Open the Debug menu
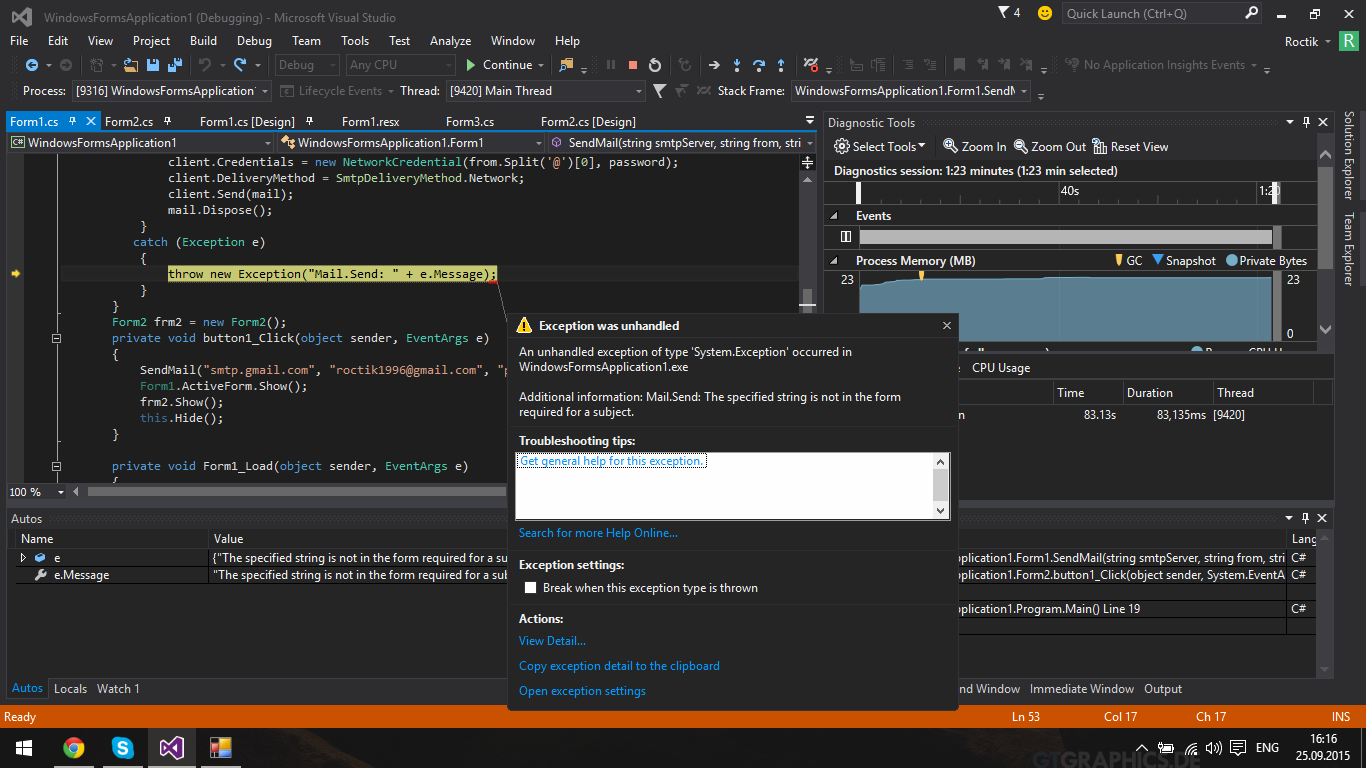 point(254,41)
